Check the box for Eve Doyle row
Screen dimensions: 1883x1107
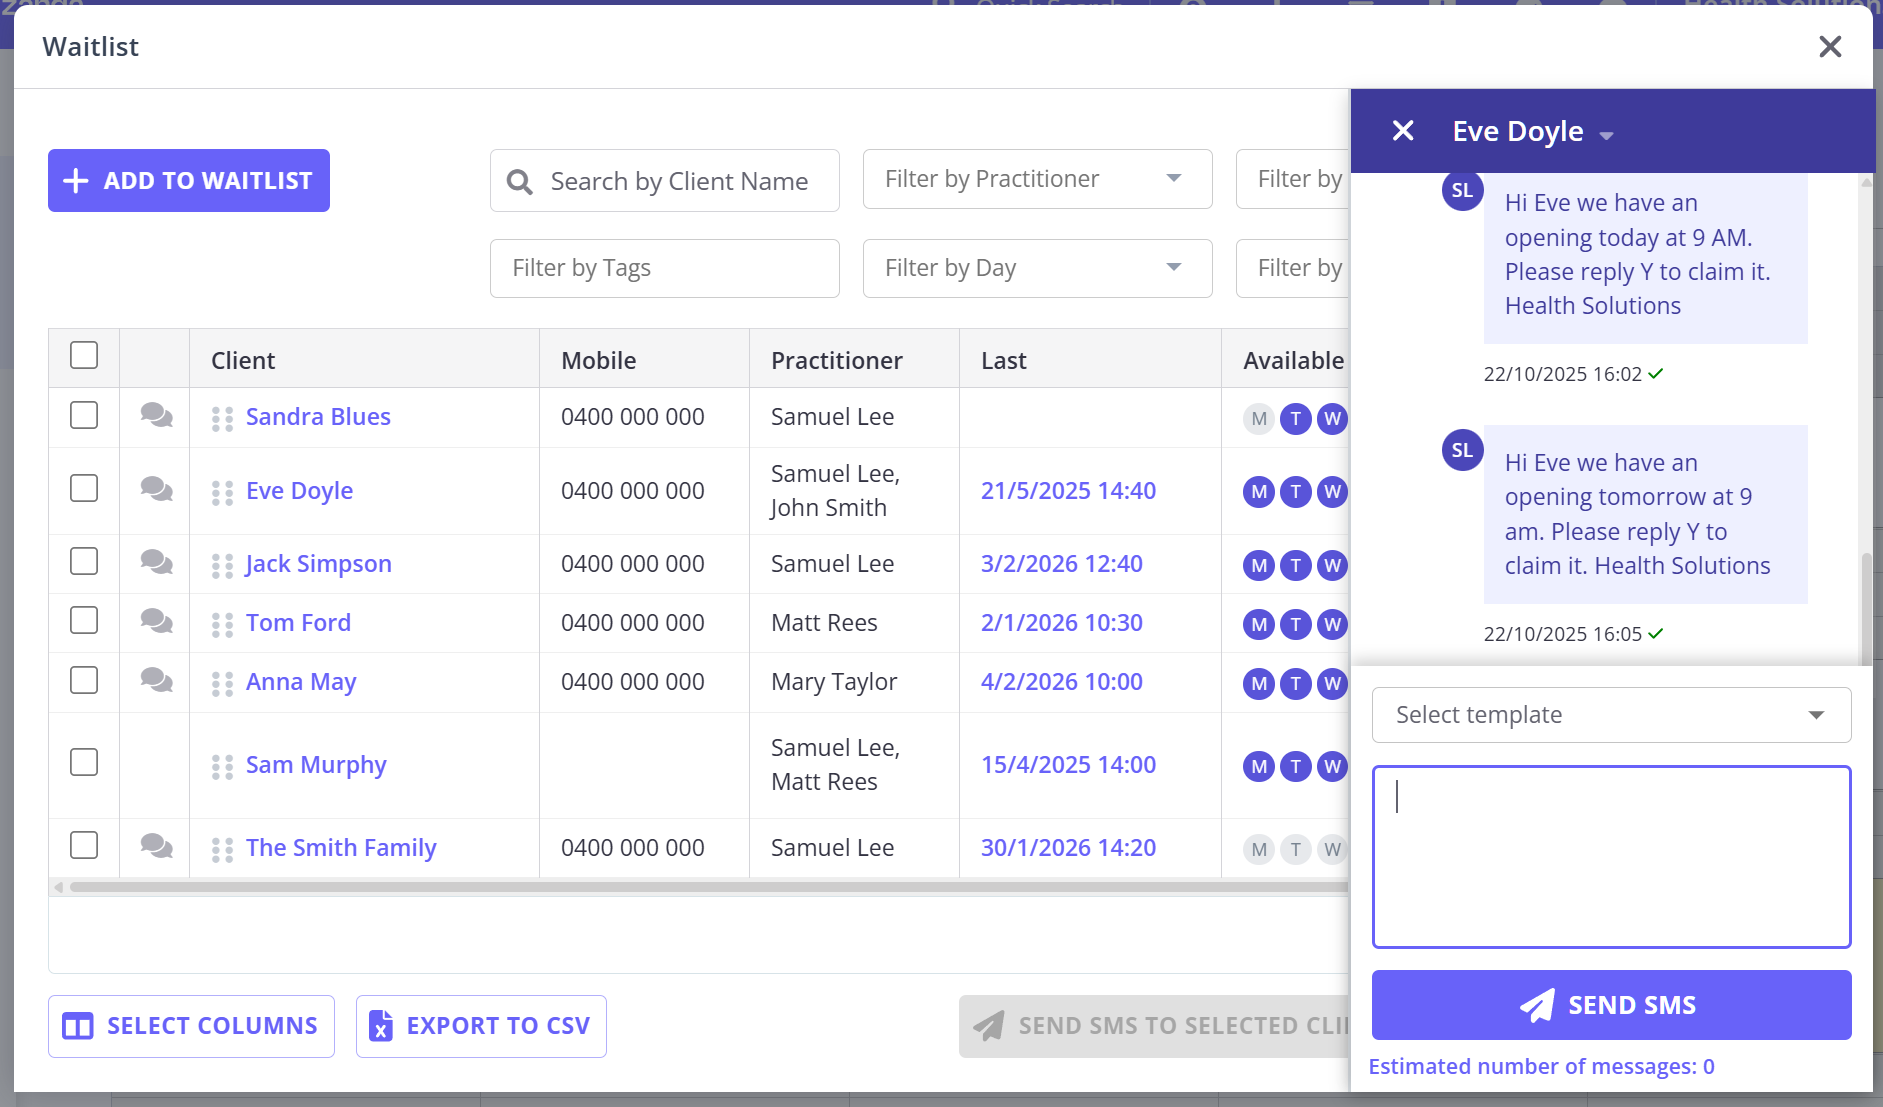[x=84, y=489]
